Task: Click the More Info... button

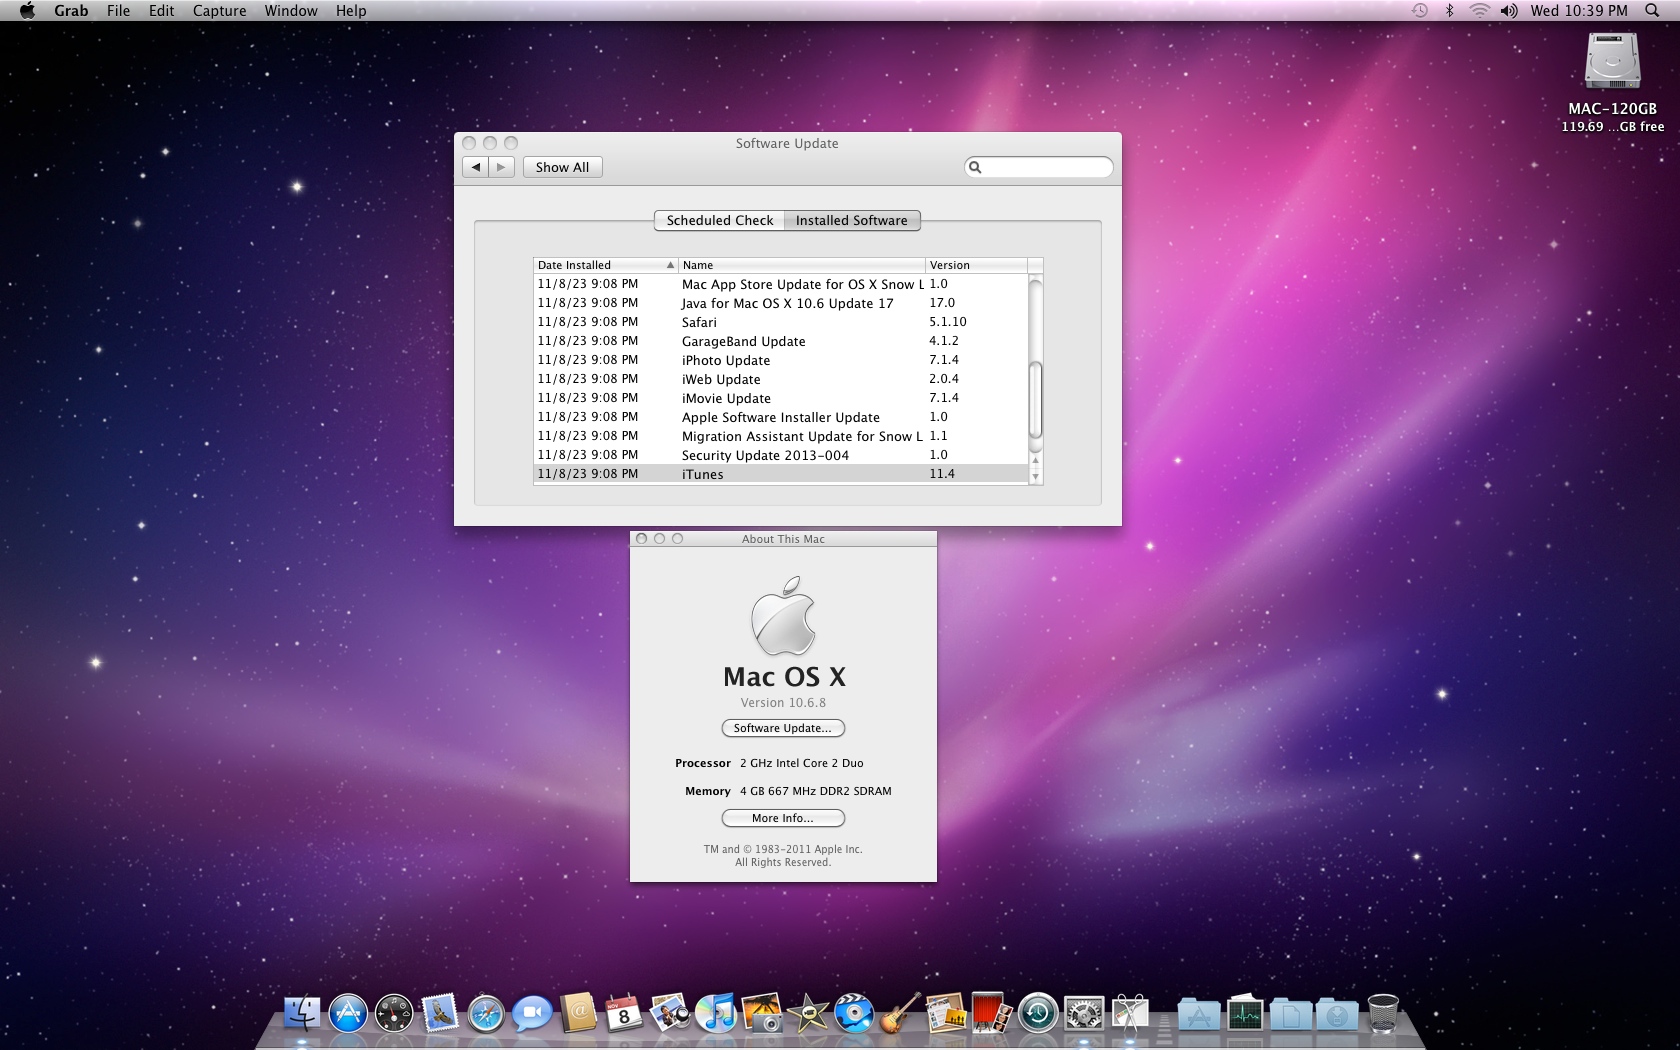Action: pos(783,818)
